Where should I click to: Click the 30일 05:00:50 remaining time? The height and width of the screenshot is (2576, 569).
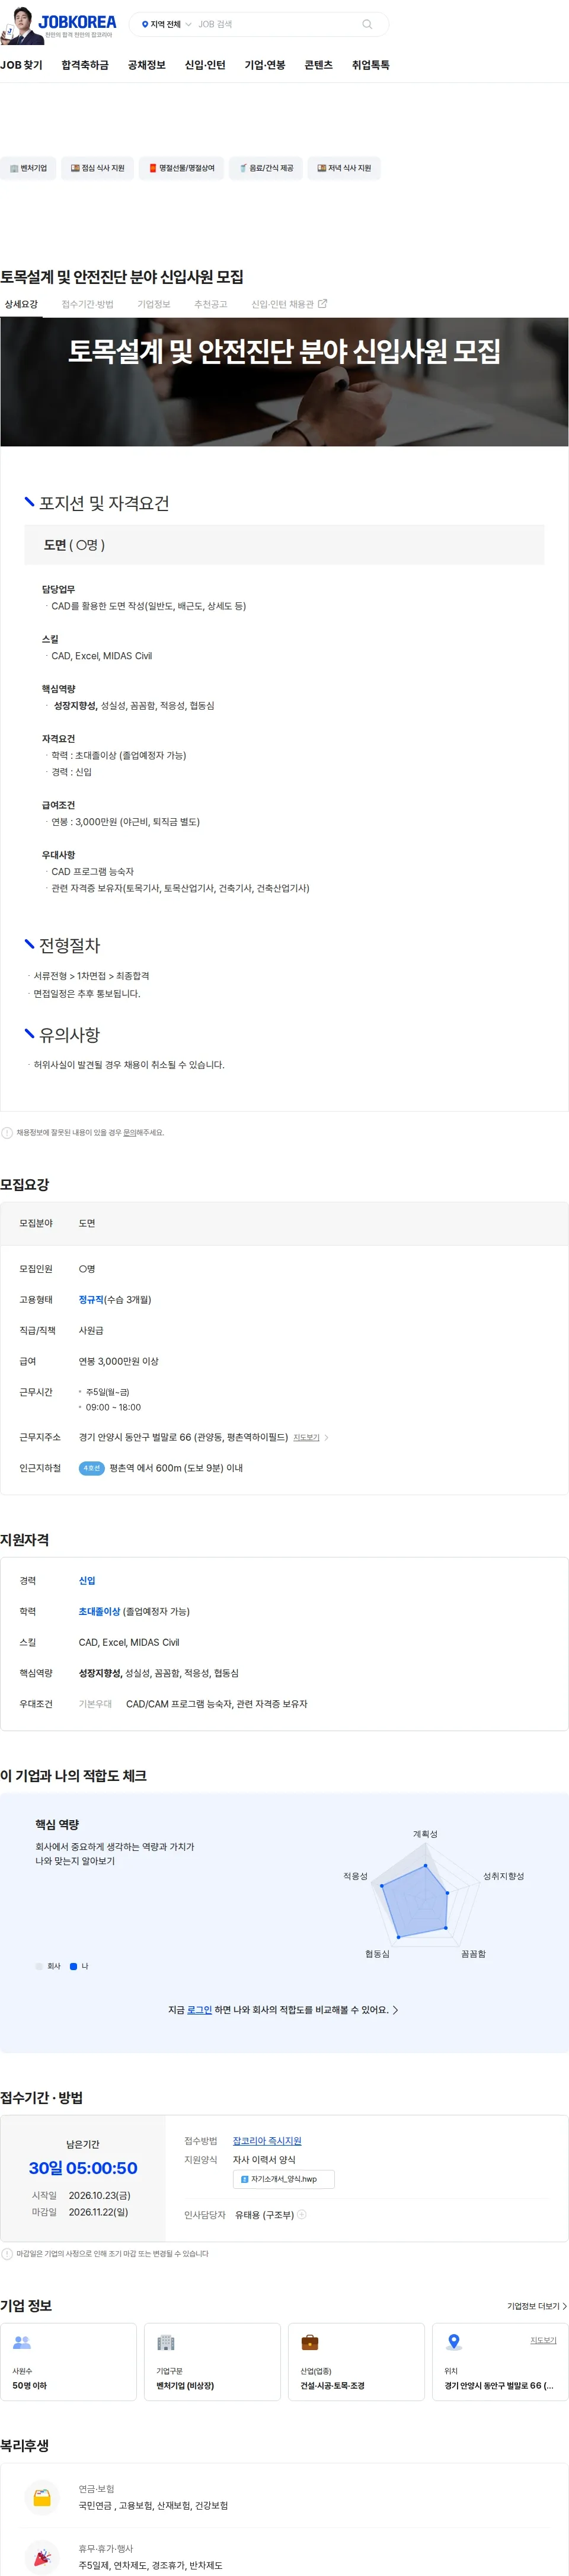[x=83, y=2168]
